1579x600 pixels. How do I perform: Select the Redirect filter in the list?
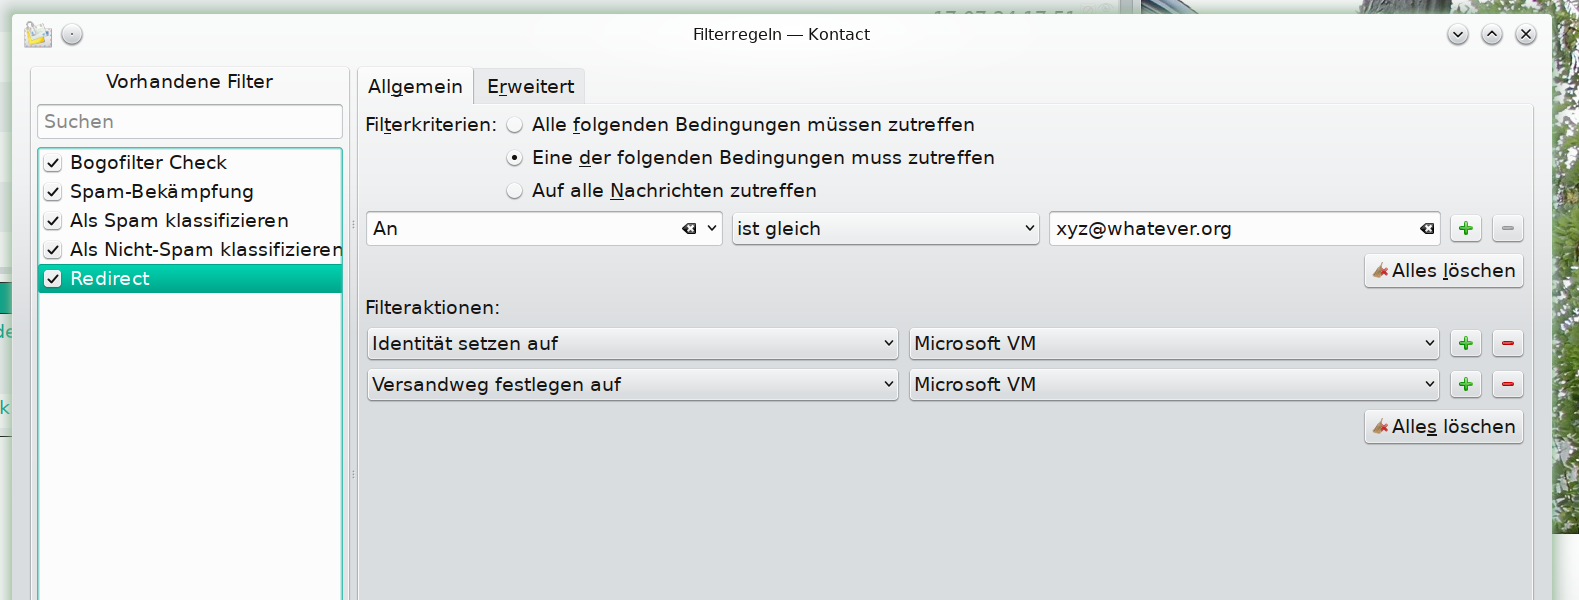pyautogui.click(x=190, y=279)
